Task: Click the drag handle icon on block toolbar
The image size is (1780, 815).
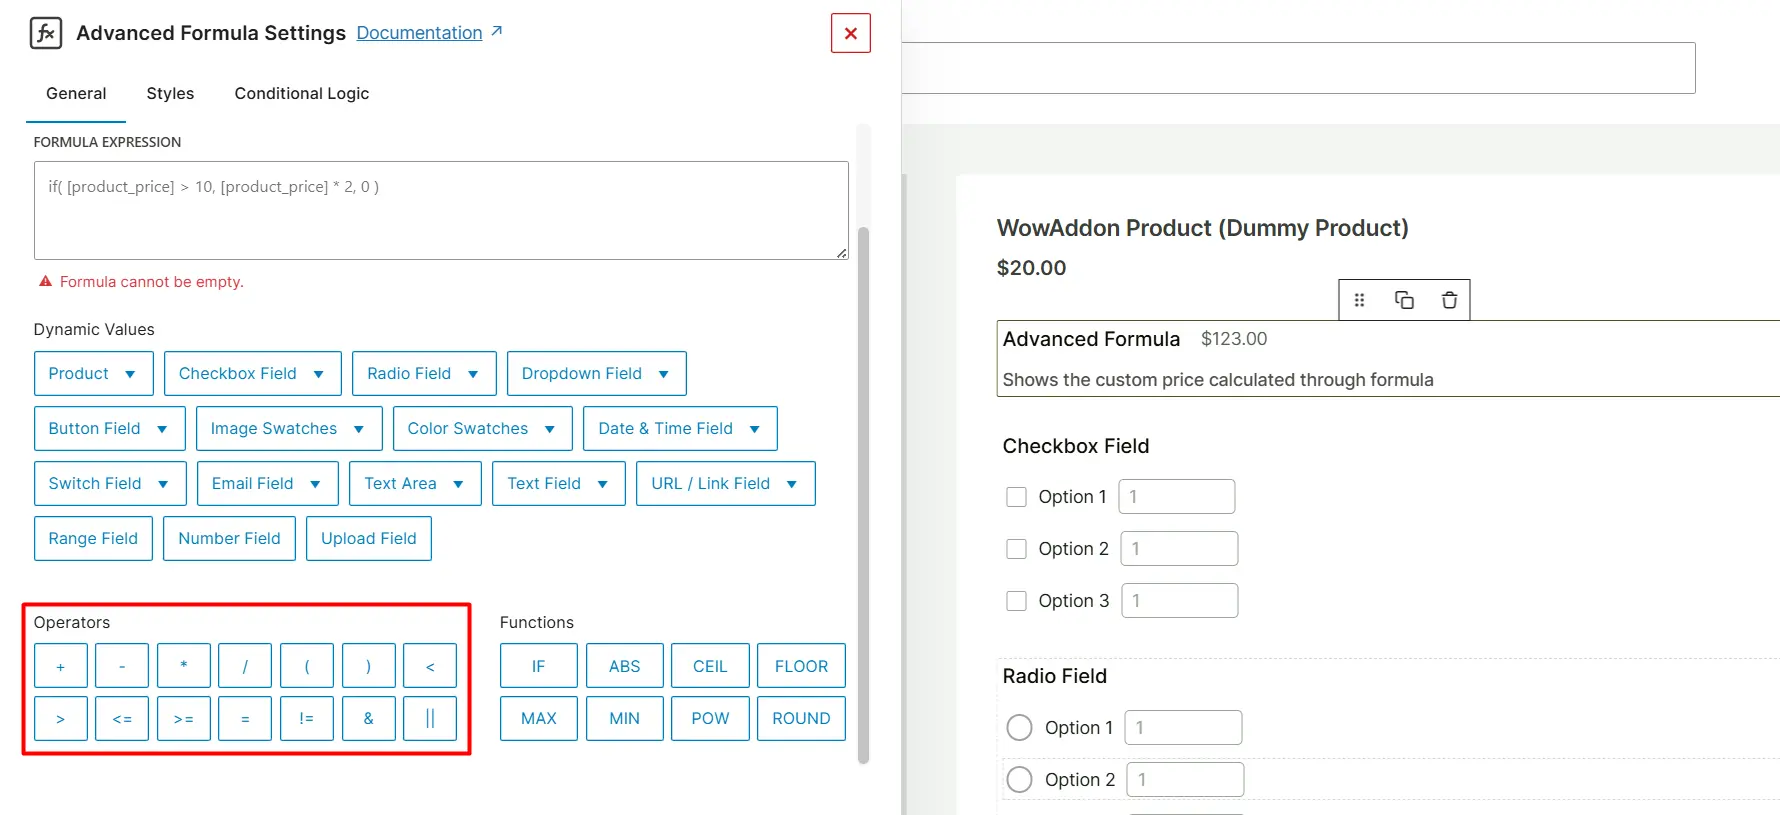Action: [1359, 300]
